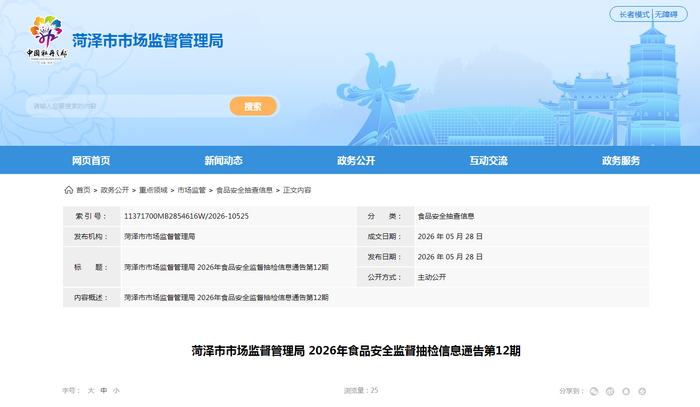Set font size to 大

point(91,390)
